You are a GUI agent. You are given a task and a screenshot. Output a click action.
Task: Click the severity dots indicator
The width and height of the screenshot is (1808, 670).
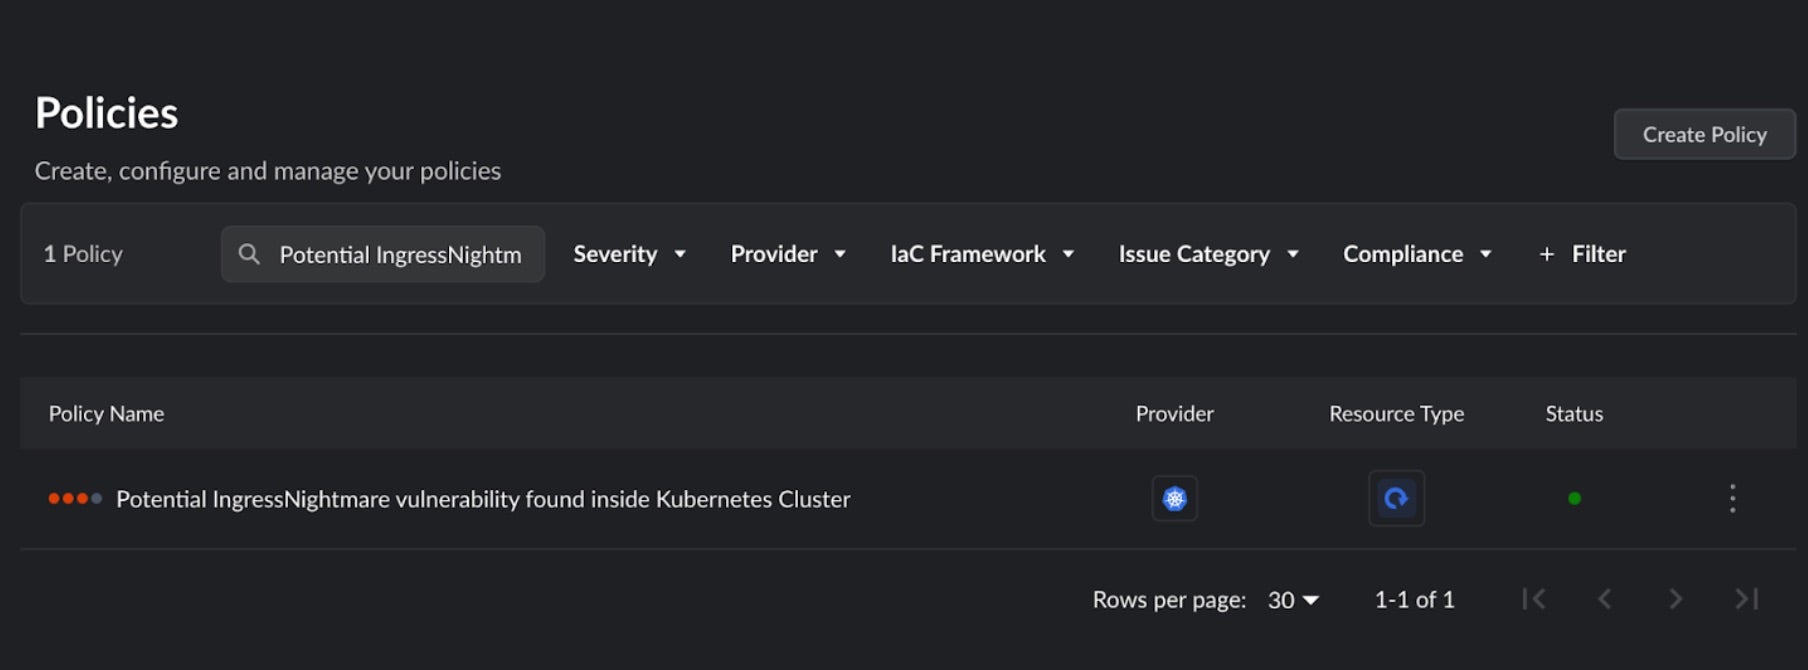(75, 498)
